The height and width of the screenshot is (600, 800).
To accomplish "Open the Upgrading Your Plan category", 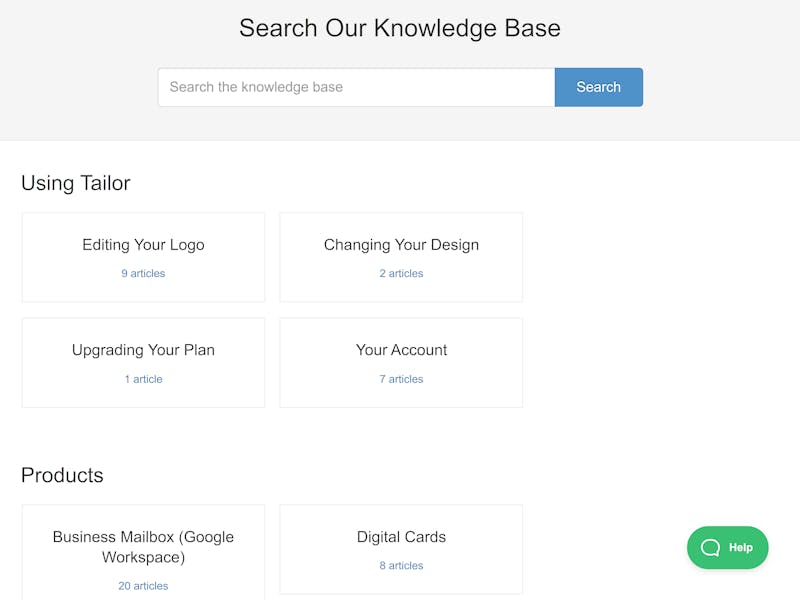I will (143, 350).
